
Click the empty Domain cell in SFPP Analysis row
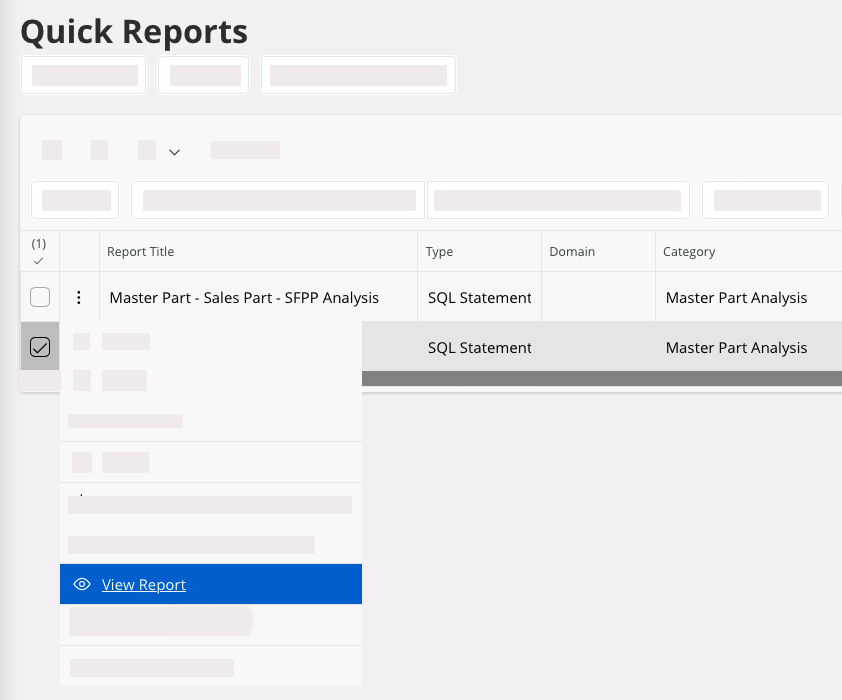point(598,297)
